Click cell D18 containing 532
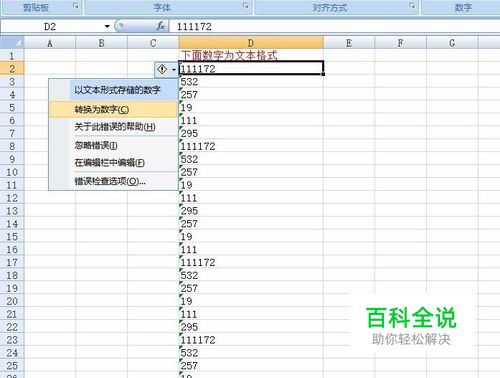500x378 pixels. (x=251, y=275)
